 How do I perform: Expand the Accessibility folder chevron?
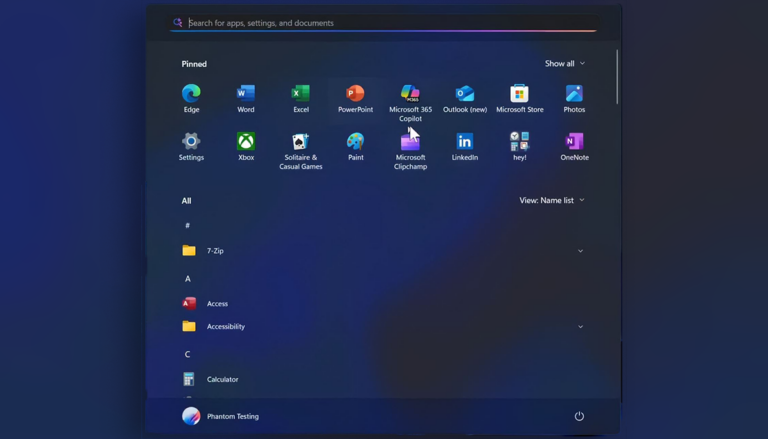[x=580, y=326]
